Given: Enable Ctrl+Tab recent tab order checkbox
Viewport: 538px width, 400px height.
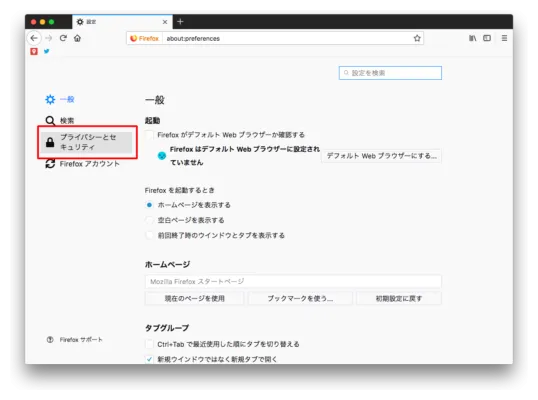Looking at the screenshot, I should [x=149, y=344].
